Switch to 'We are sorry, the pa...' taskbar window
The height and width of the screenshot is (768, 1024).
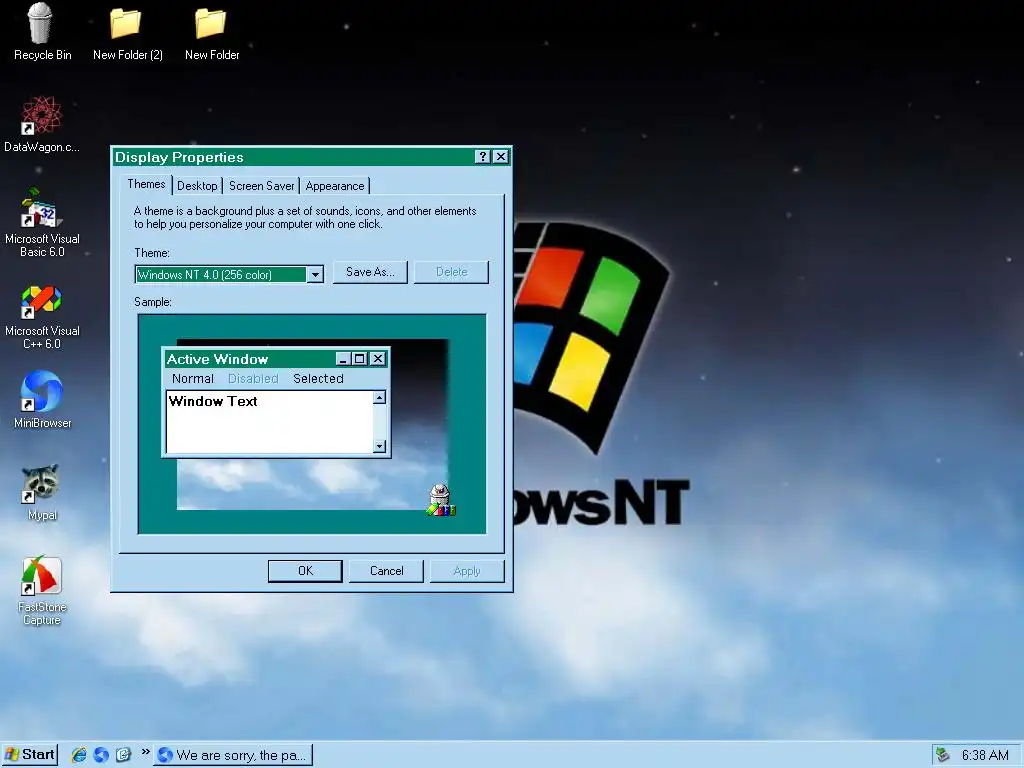point(232,755)
